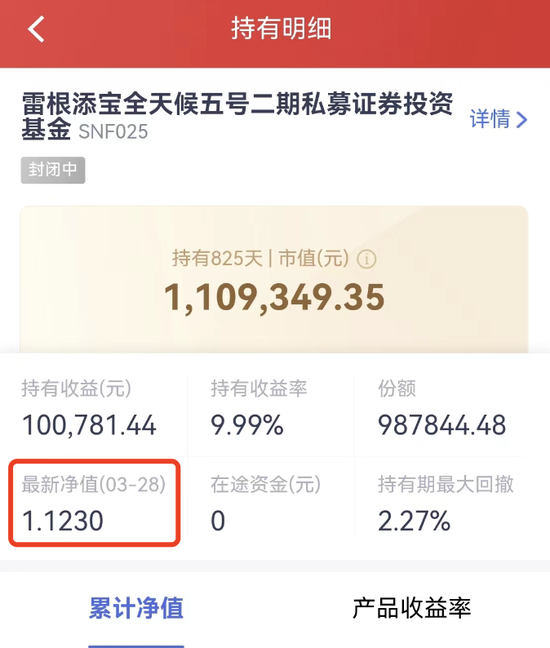
Task: Tap the chevron next to 详情
Action: 522,120
